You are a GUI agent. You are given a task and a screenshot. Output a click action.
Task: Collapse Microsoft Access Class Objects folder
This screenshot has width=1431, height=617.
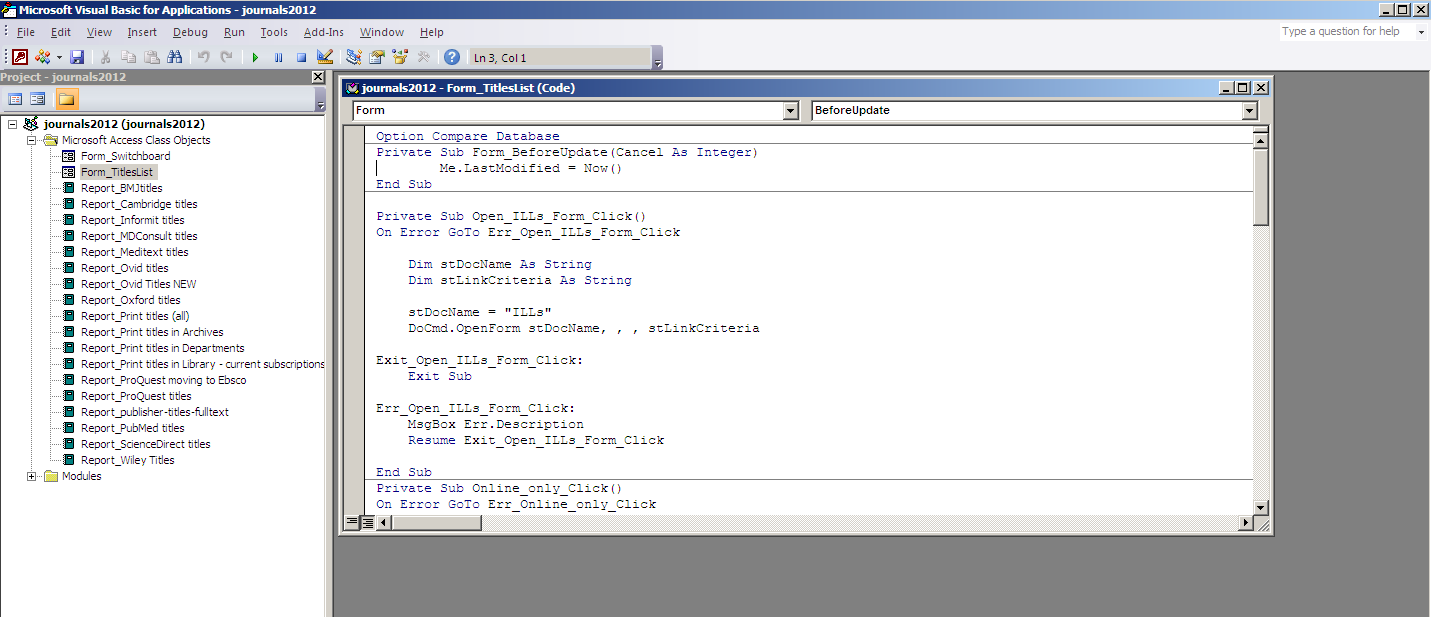point(31,140)
